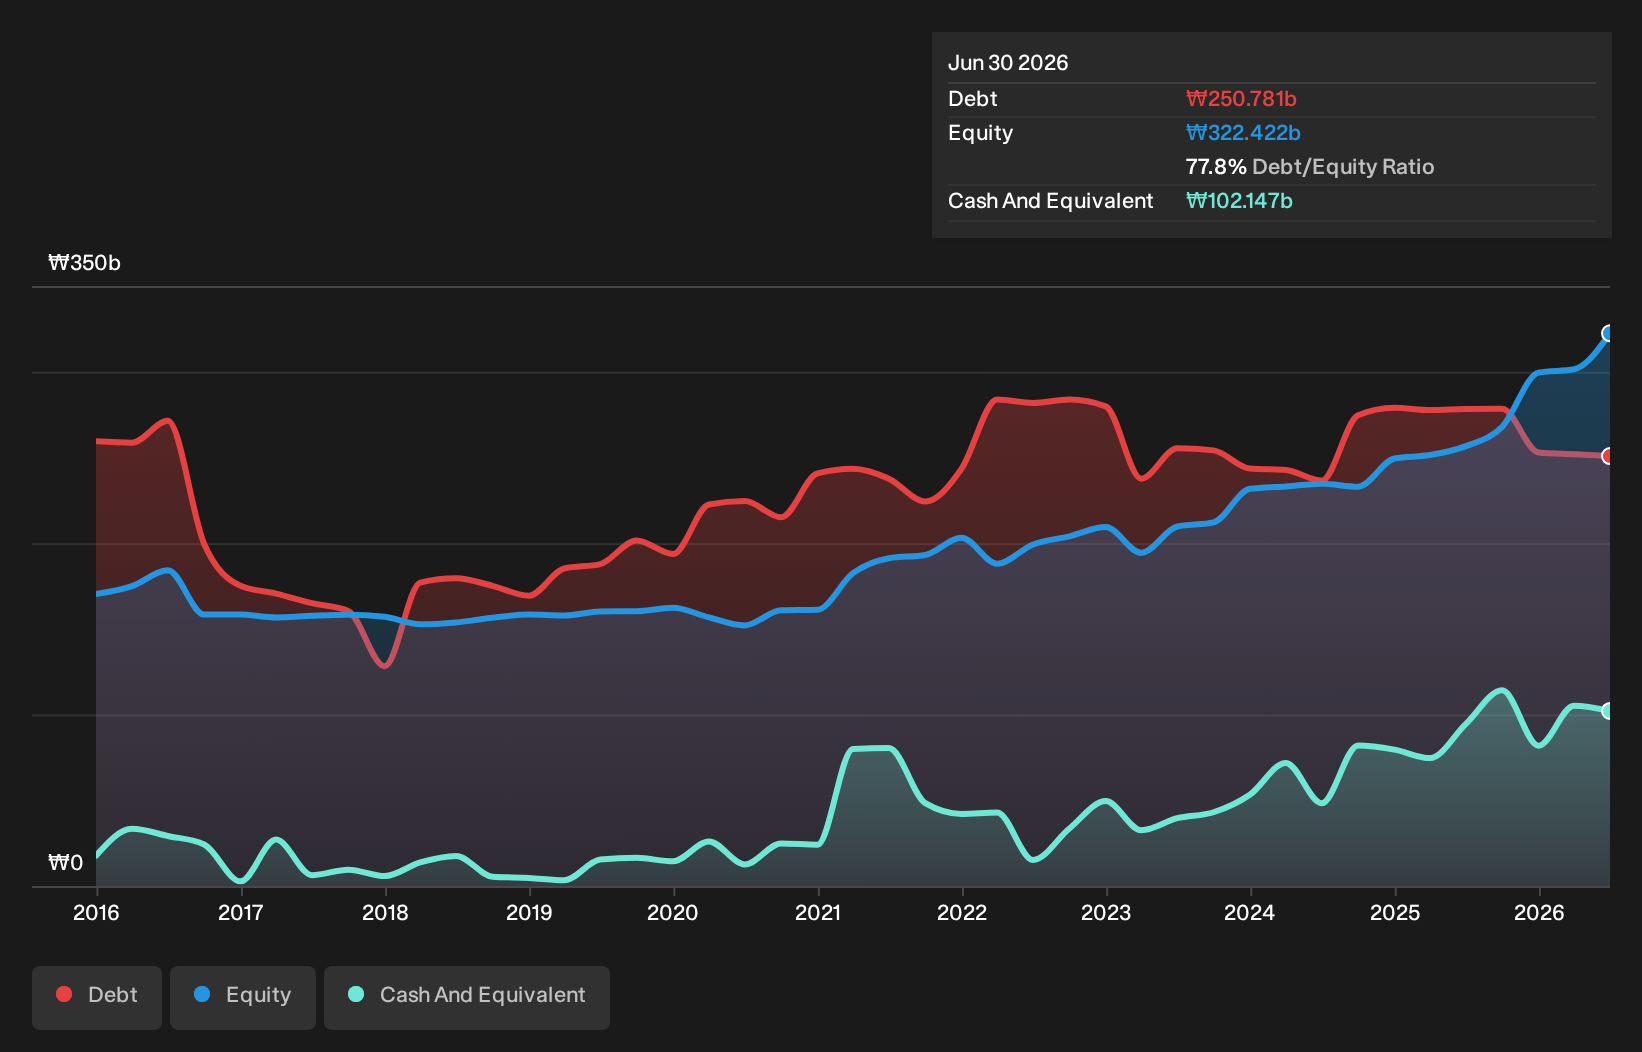Click the 2025 x-axis label
Image resolution: width=1642 pixels, height=1052 pixels.
(1395, 912)
